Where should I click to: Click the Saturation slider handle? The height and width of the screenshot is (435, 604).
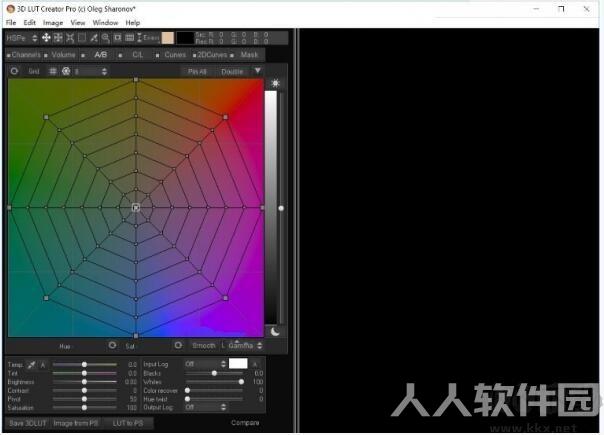tap(84, 407)
